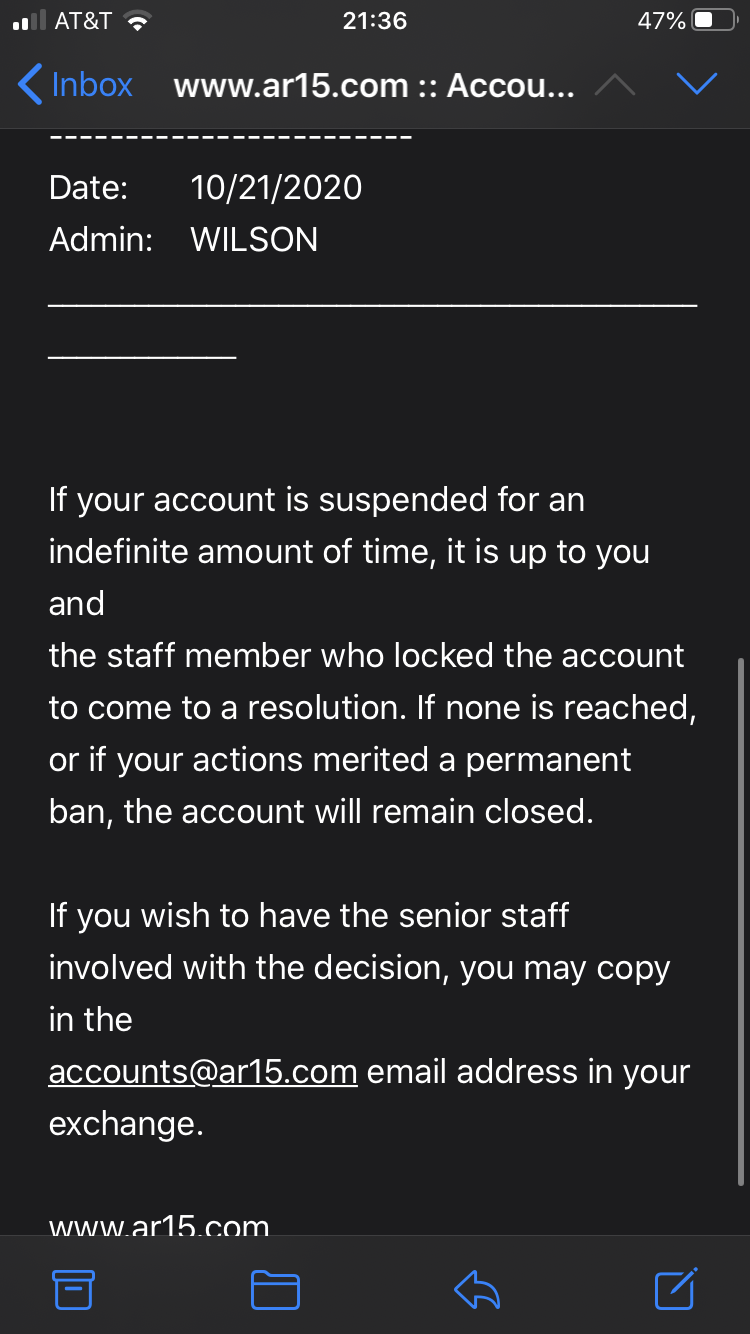The image size is (750, 1334).
Task: Tap the AT&T carrier label
Action: tap(83, 21)
